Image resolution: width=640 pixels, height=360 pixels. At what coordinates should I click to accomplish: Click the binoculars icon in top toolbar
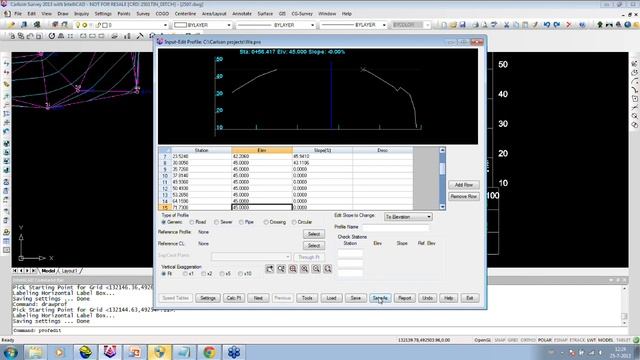click(x=609, y=25)
